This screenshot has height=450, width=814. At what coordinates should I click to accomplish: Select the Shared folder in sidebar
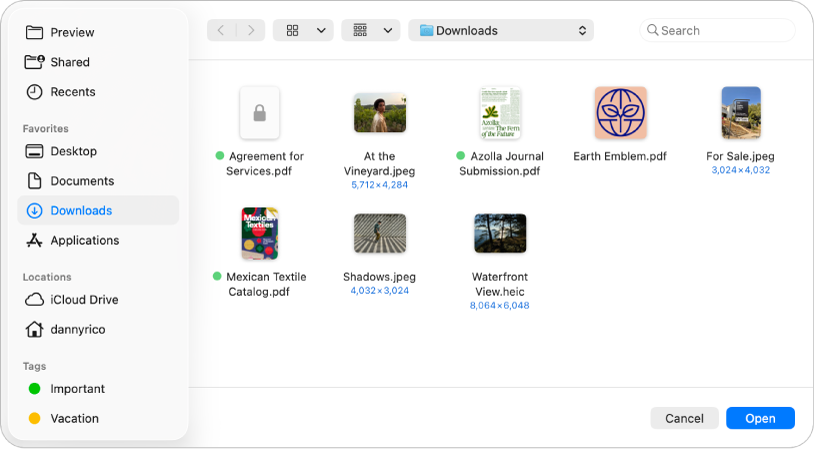click(x=70, y=62)
